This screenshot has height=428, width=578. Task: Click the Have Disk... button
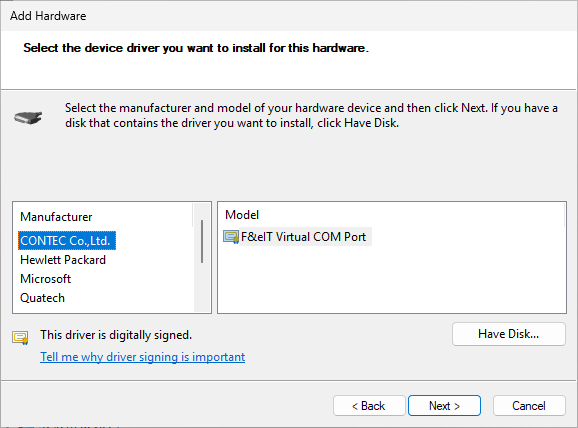click(509, 334)
